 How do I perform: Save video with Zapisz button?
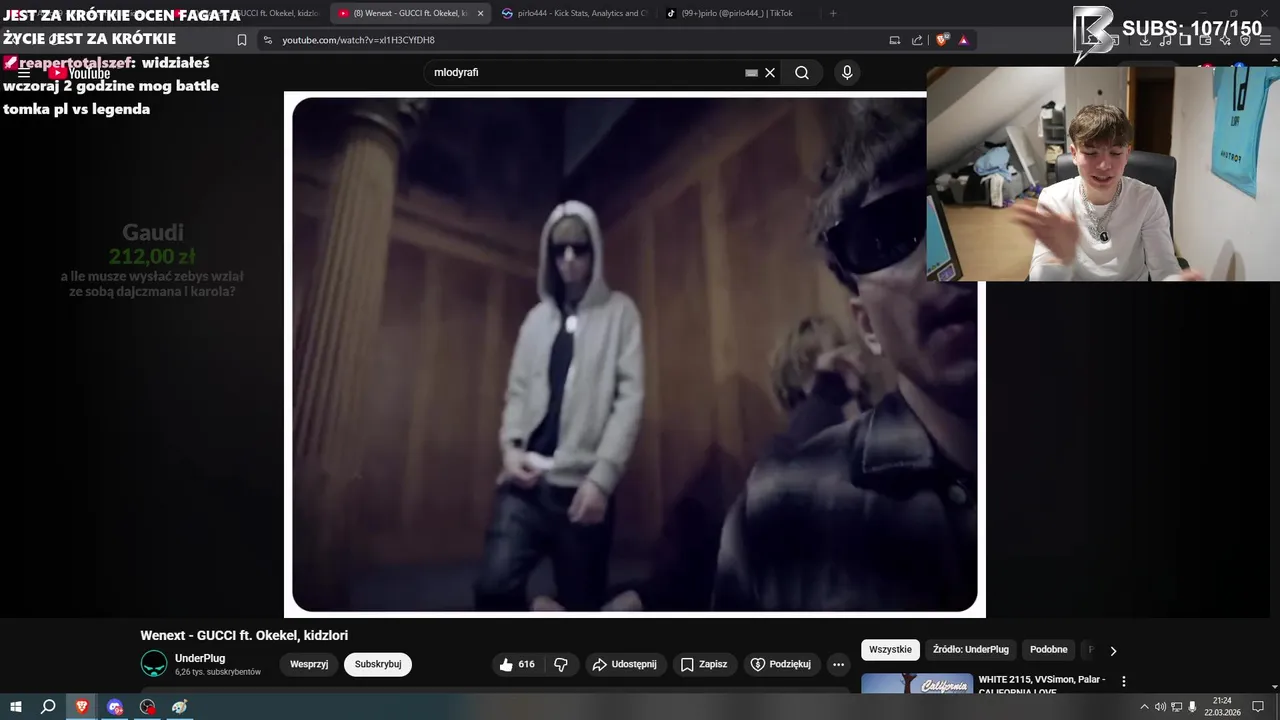[704, 664]
